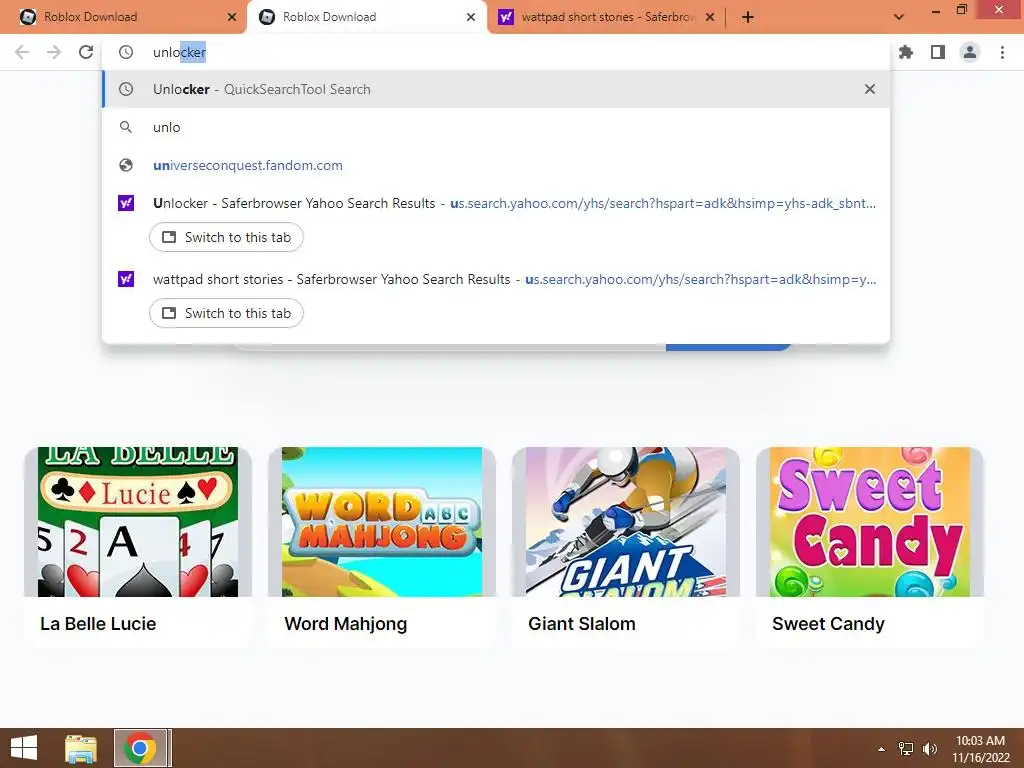The height and width of the screenshot is (768, 1024).
Task: Open the profile avatar menu
Action: (970, 52)
